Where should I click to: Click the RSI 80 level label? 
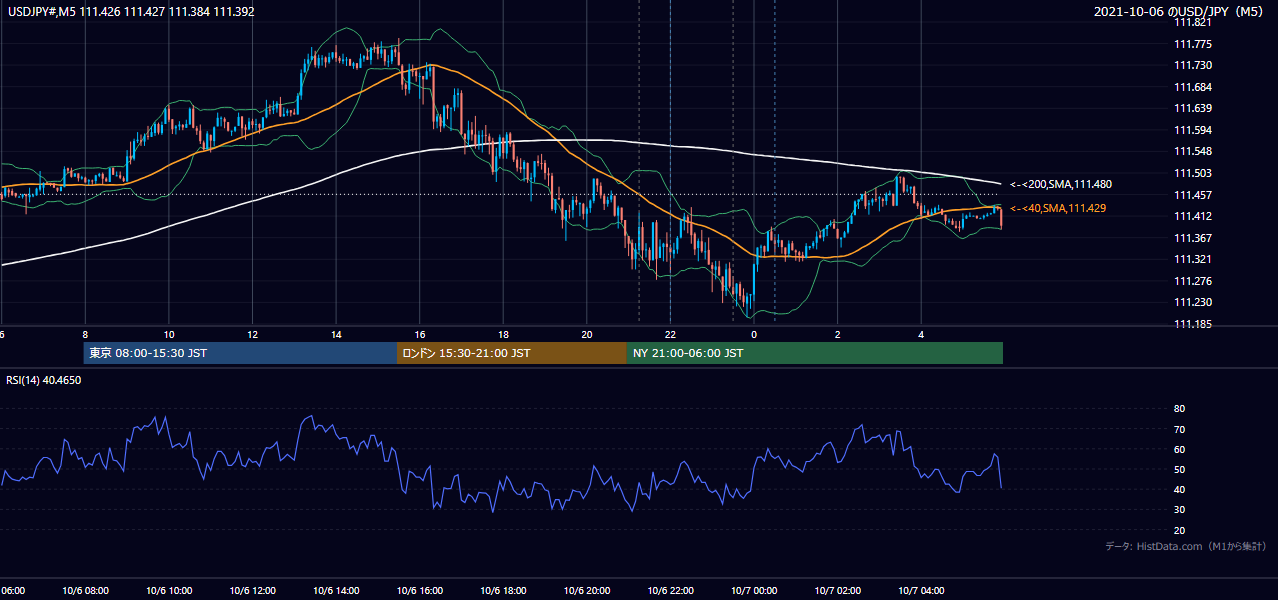(1179, 409)
